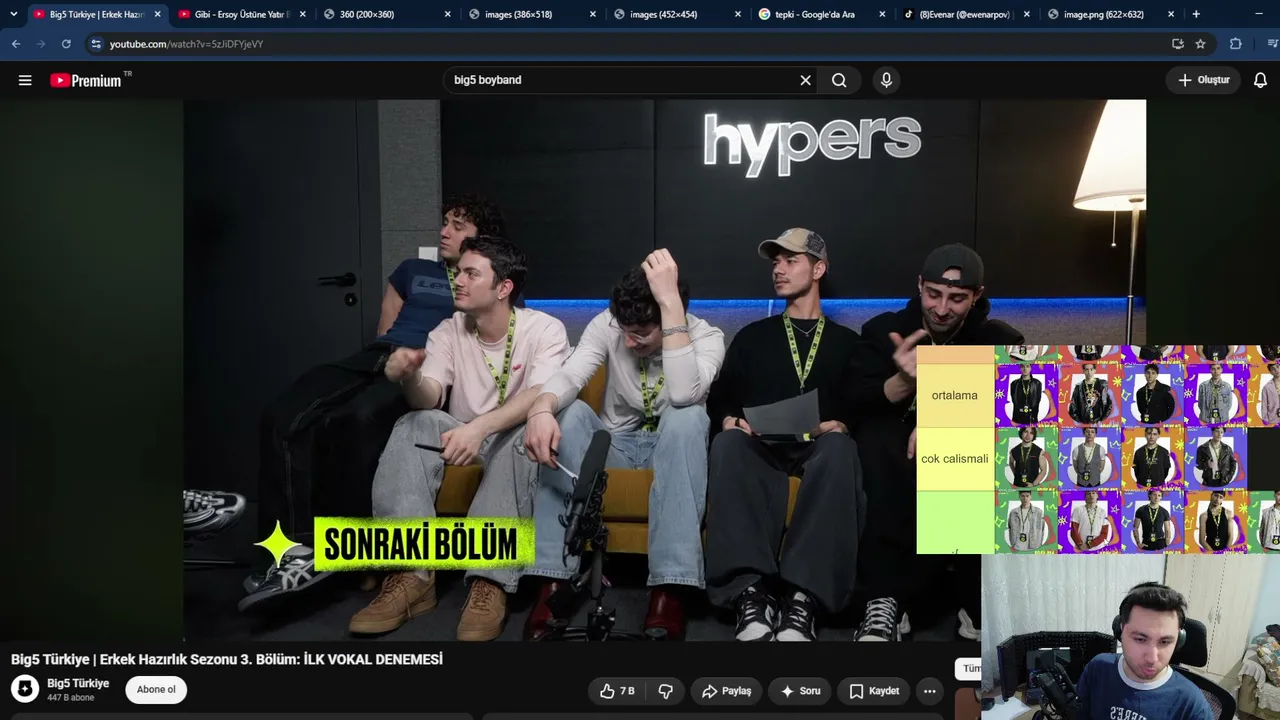
Task: Share the video via Paylaş
Action: click(x=726, y=691)
